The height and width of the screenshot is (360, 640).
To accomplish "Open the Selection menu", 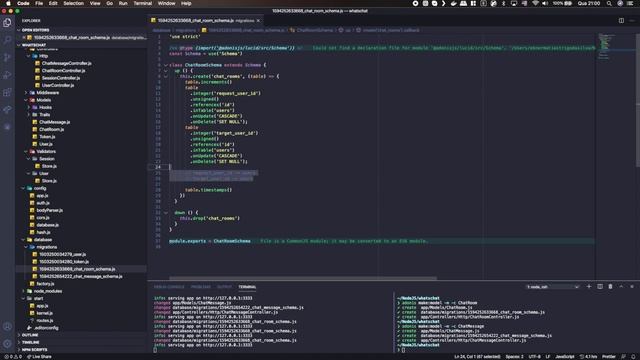I will point(73,3).
